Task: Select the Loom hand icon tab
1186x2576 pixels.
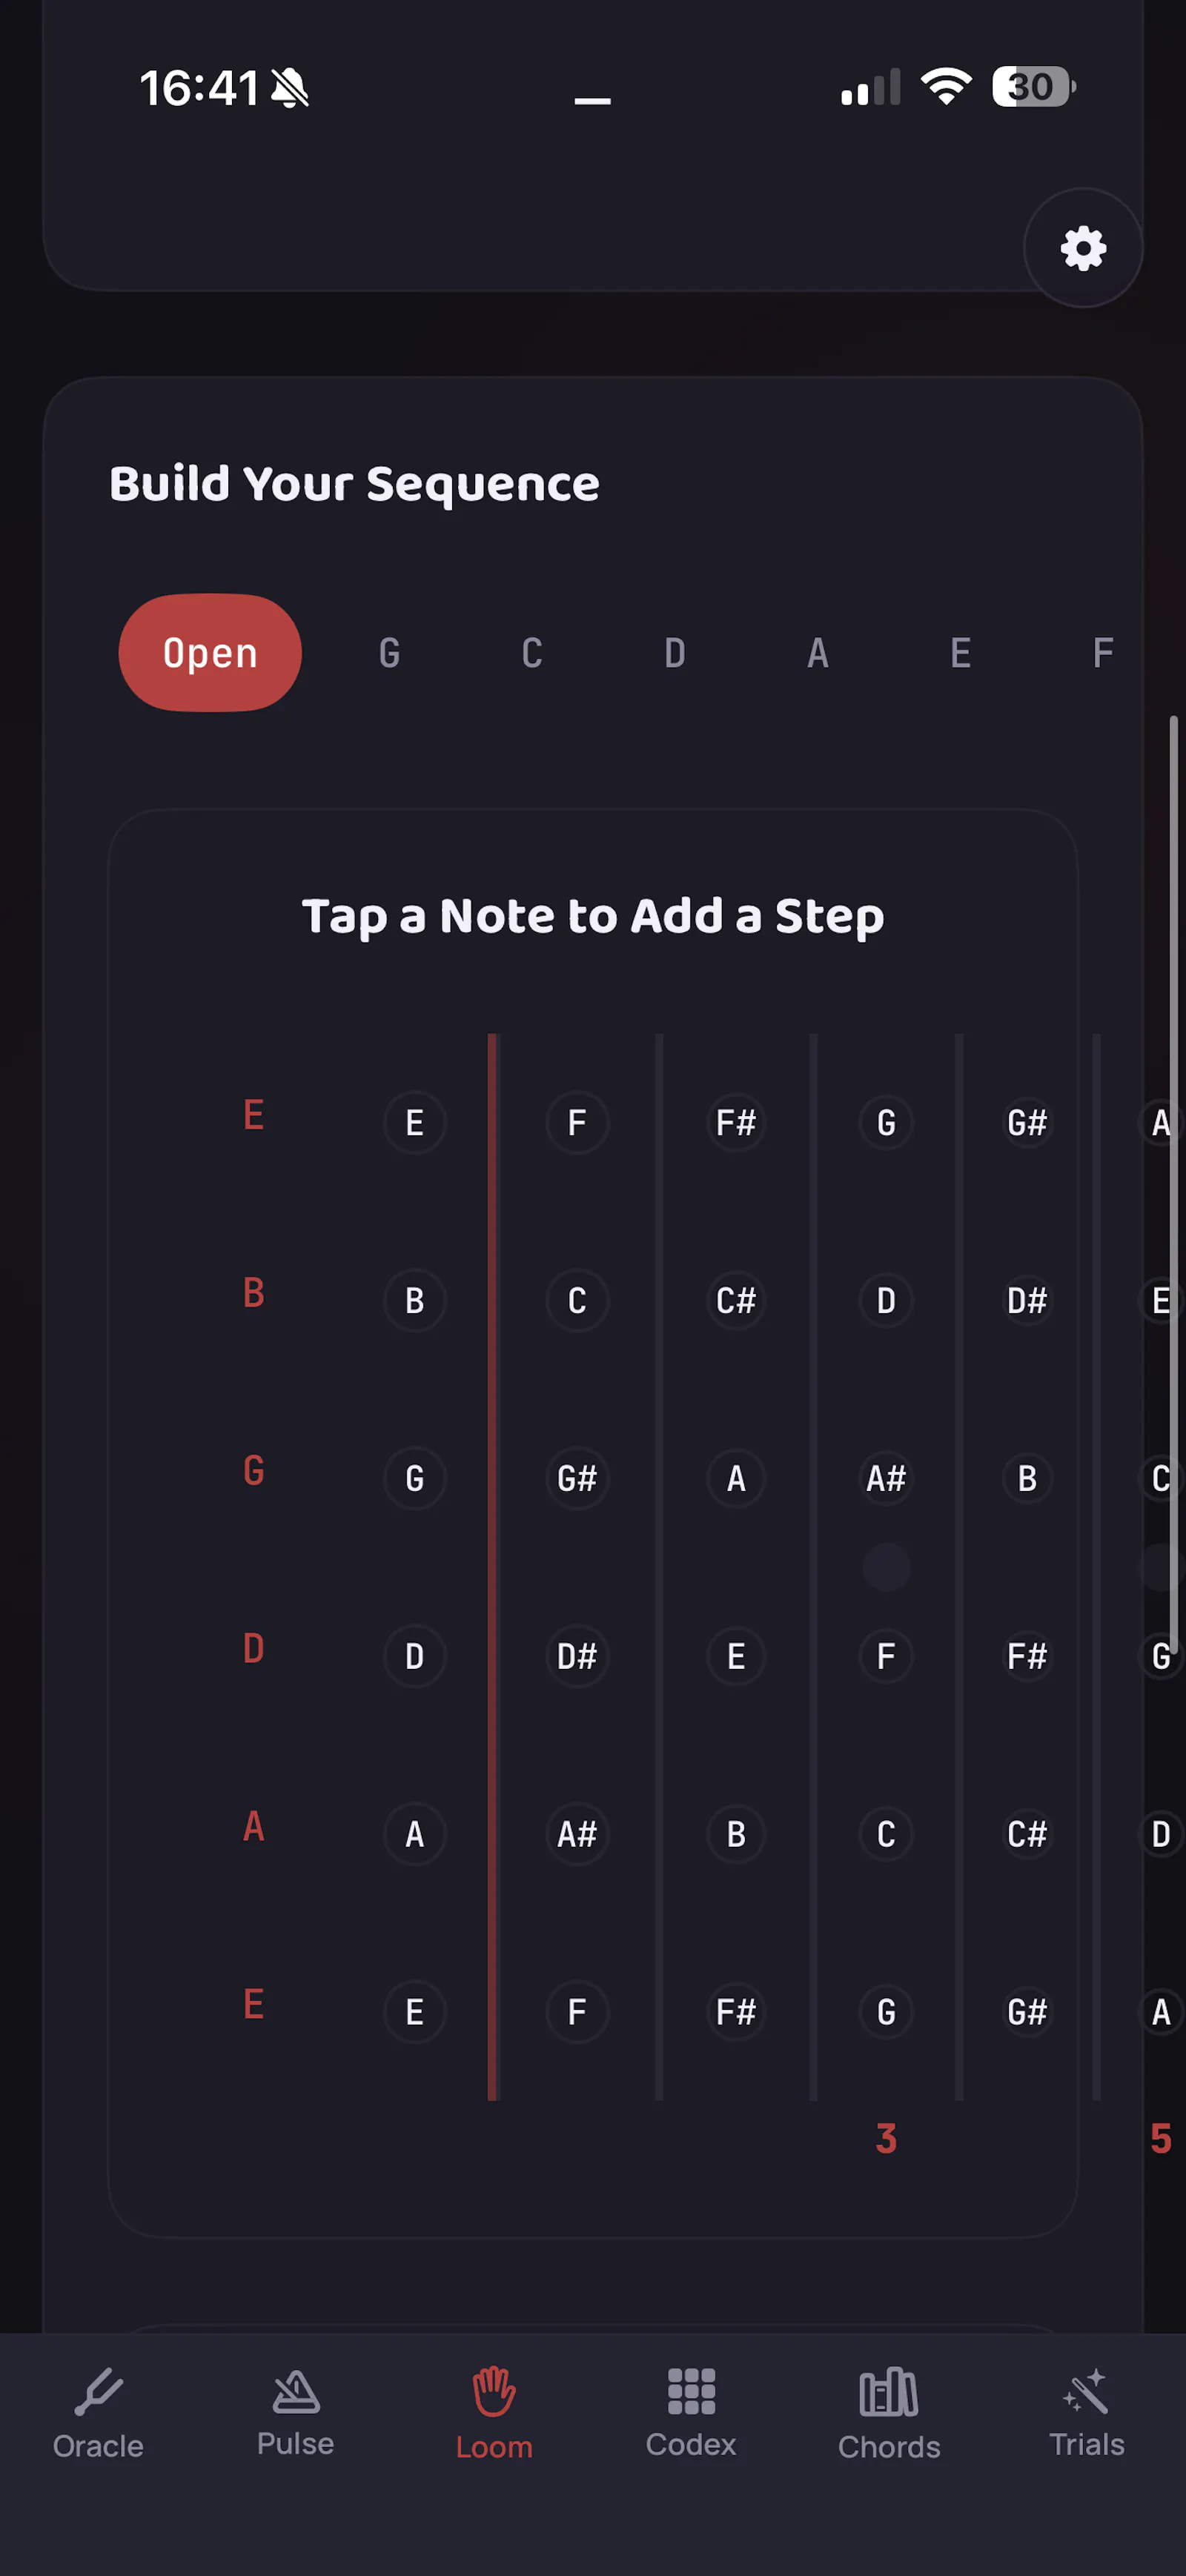Action: pos(494,2413)
